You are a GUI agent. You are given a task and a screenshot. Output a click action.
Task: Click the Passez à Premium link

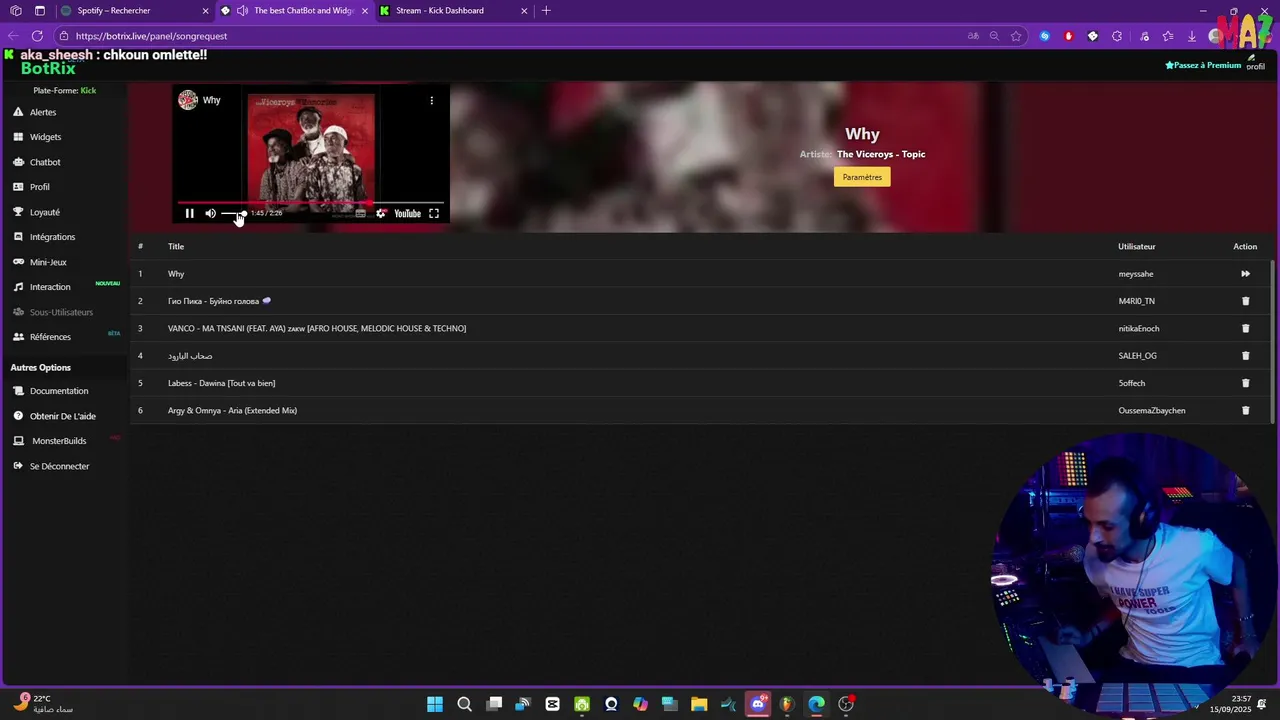[1203, 65]
